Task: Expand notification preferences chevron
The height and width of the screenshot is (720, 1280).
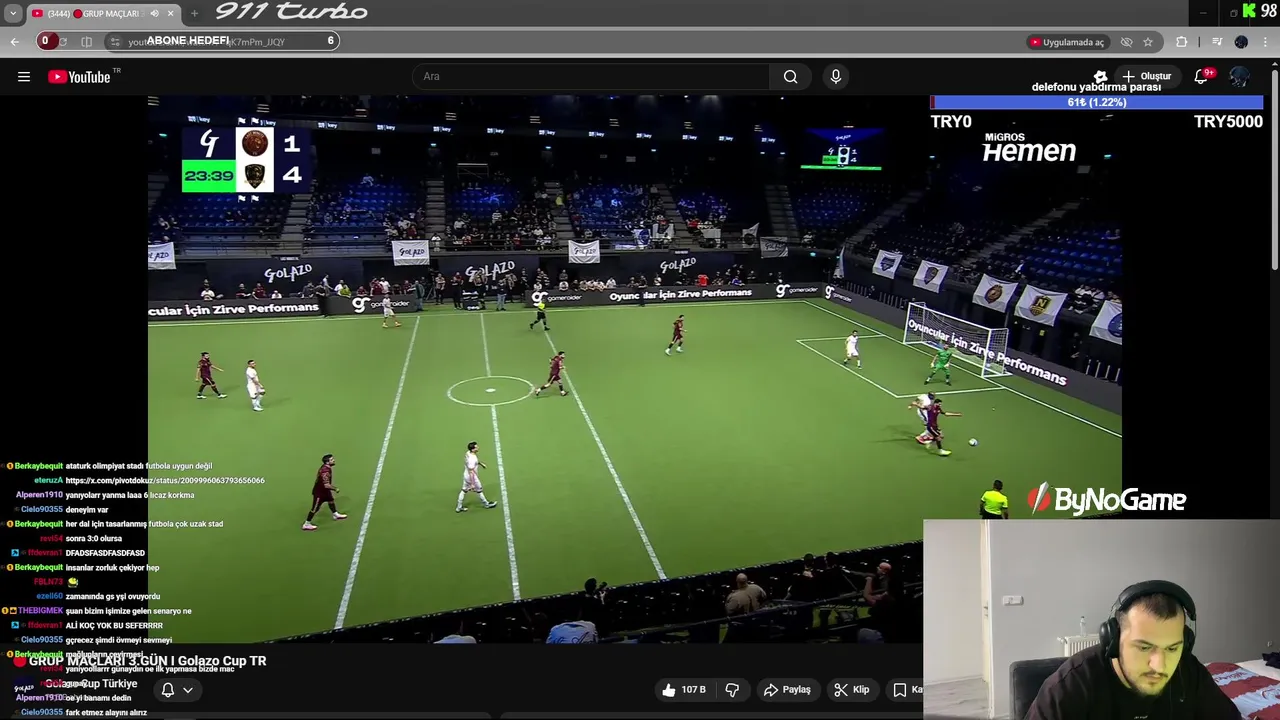Action: (187, 690)
